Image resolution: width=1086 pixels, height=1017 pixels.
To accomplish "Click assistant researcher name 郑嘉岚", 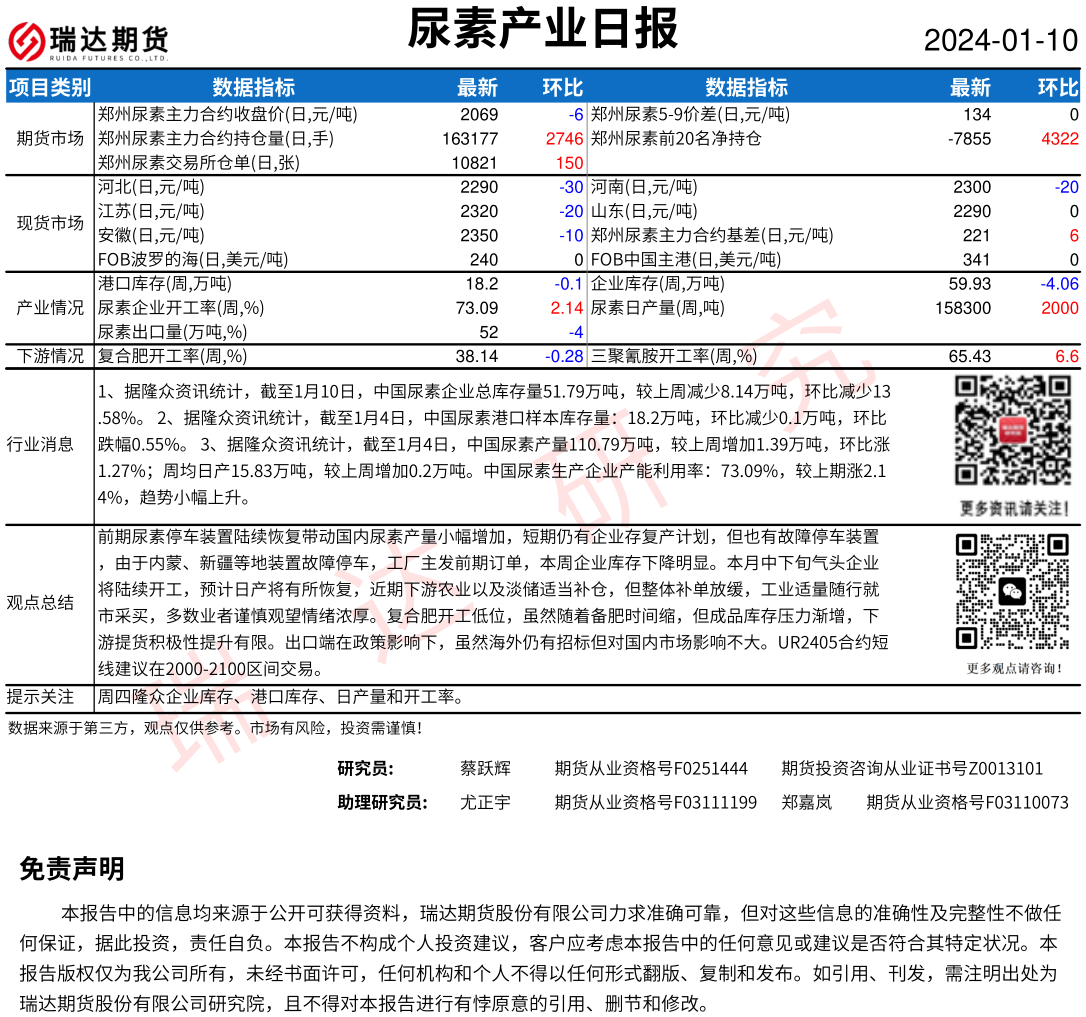I will pos(806,802).
